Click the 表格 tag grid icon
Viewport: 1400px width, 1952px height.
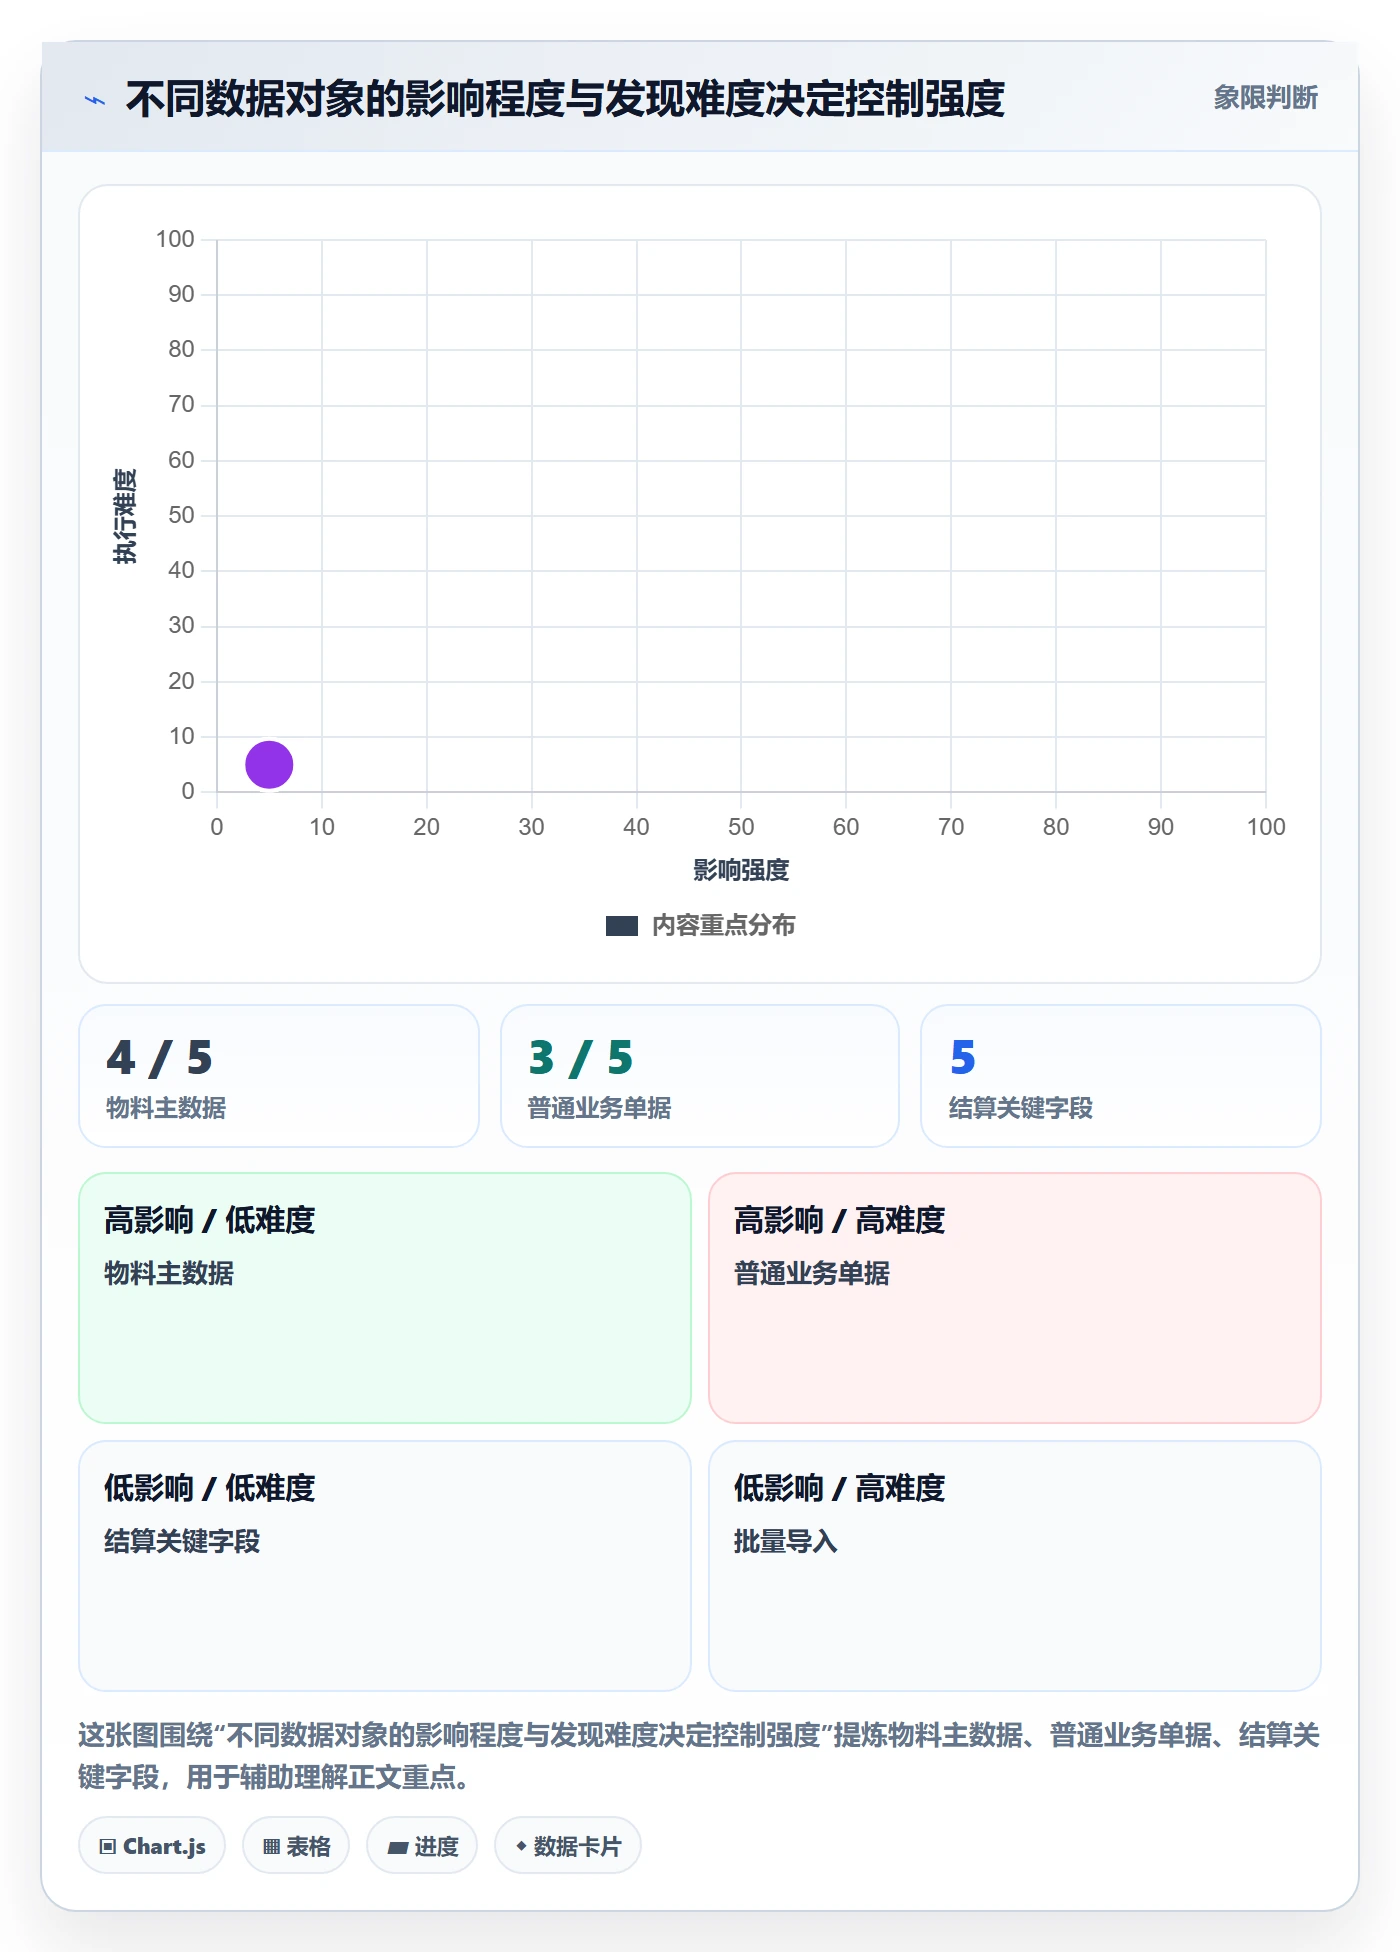coord(271,1847)
